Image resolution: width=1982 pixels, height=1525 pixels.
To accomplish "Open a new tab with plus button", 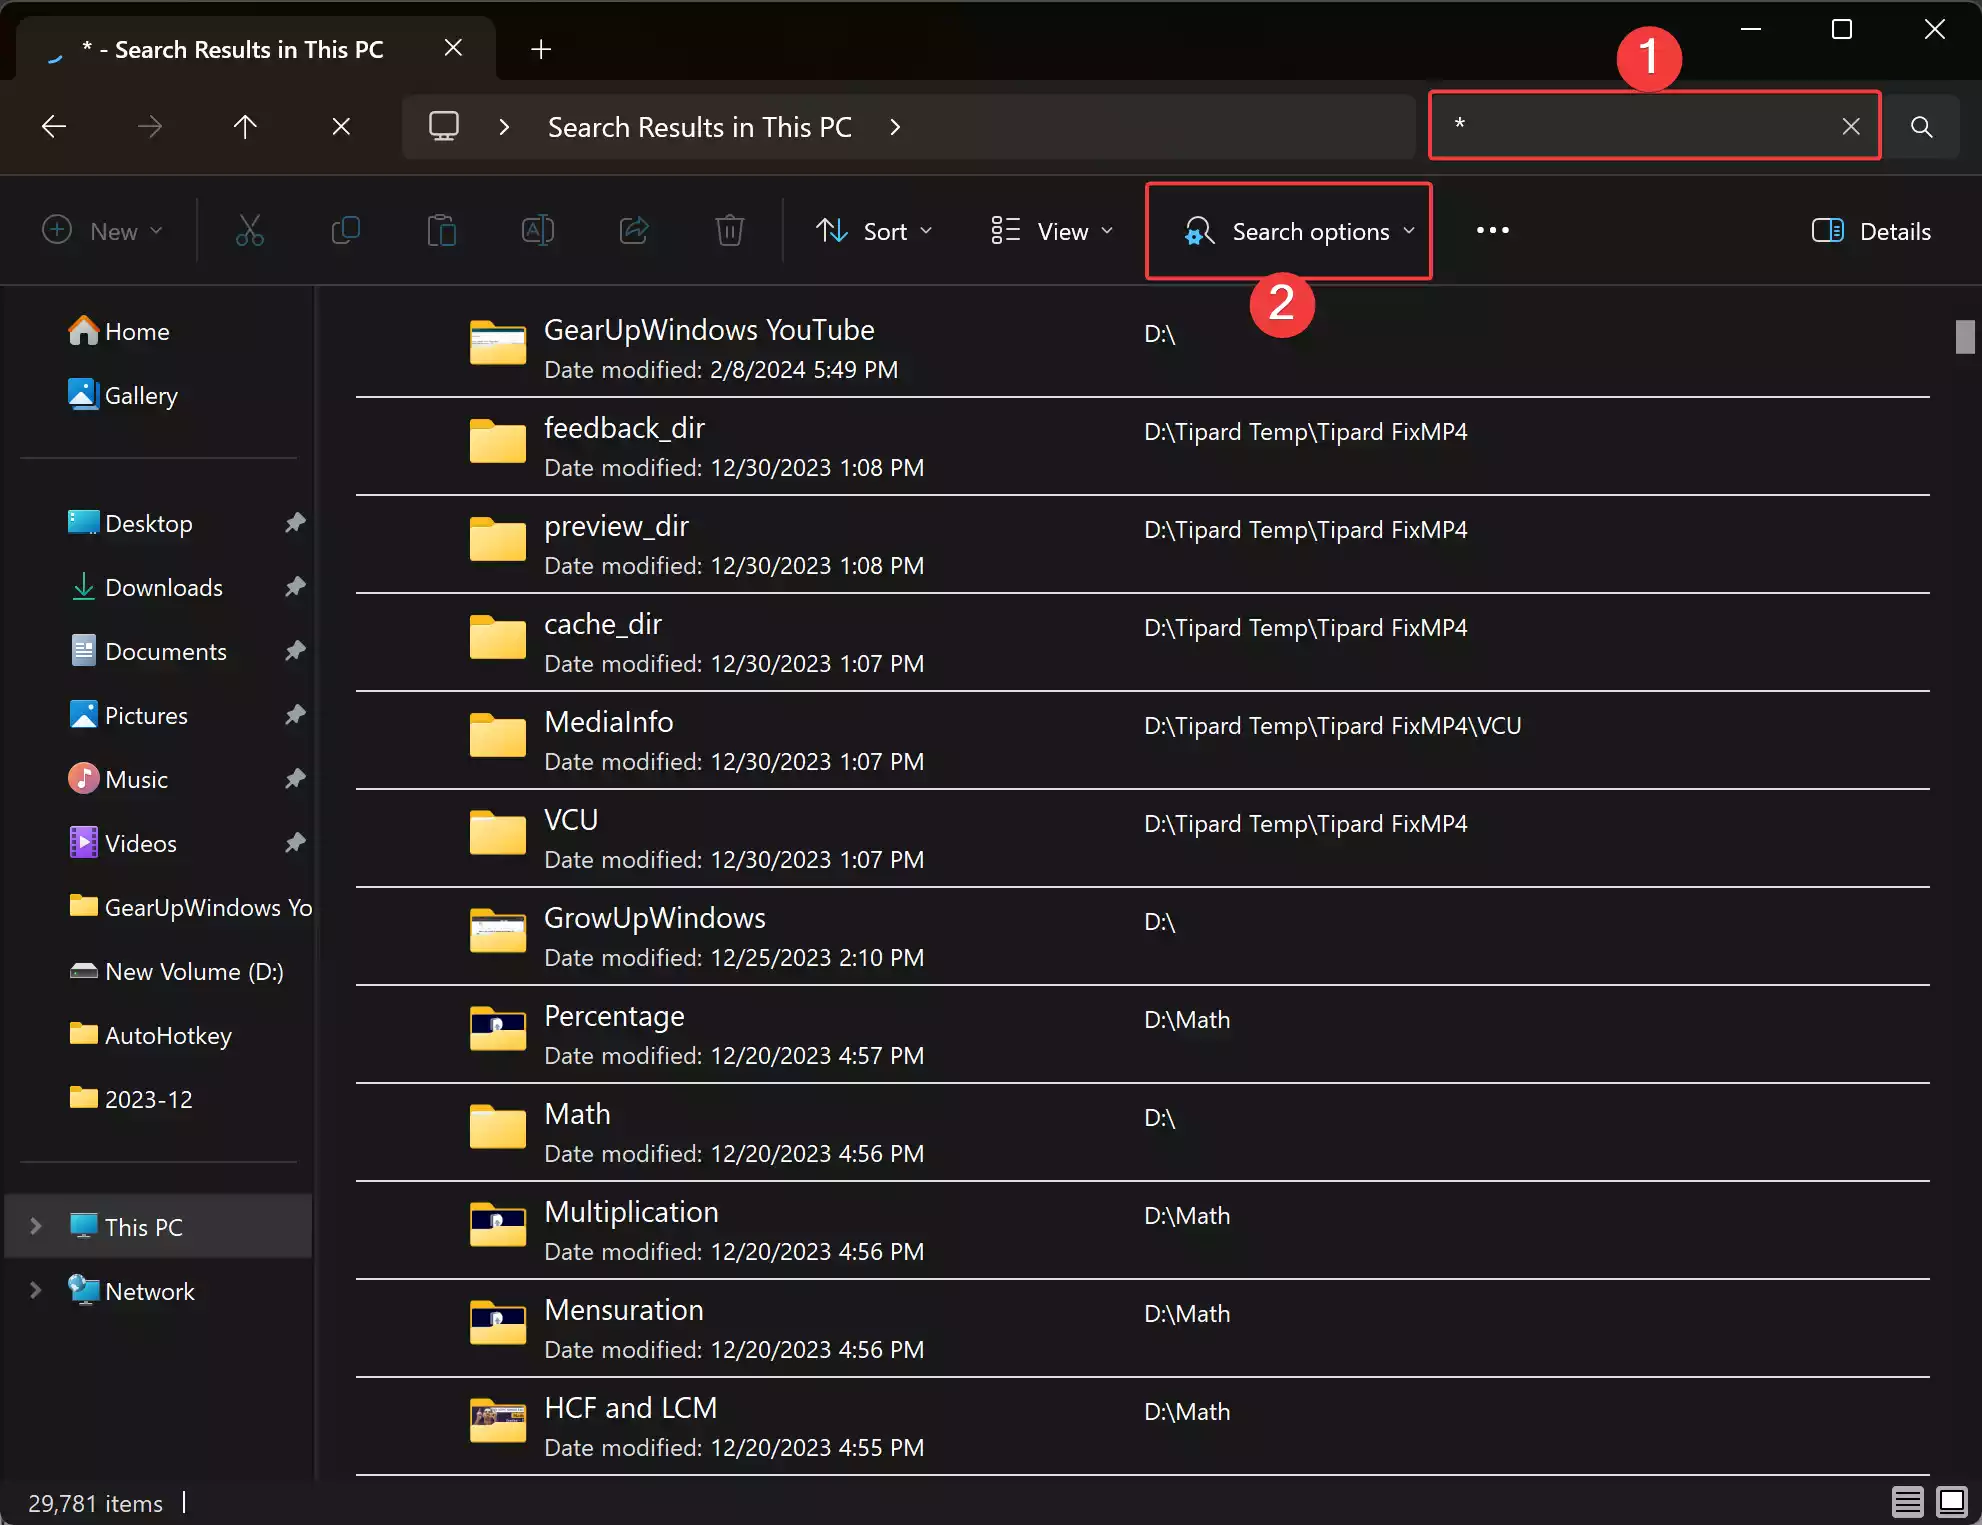I will click(x=541, y=49).
